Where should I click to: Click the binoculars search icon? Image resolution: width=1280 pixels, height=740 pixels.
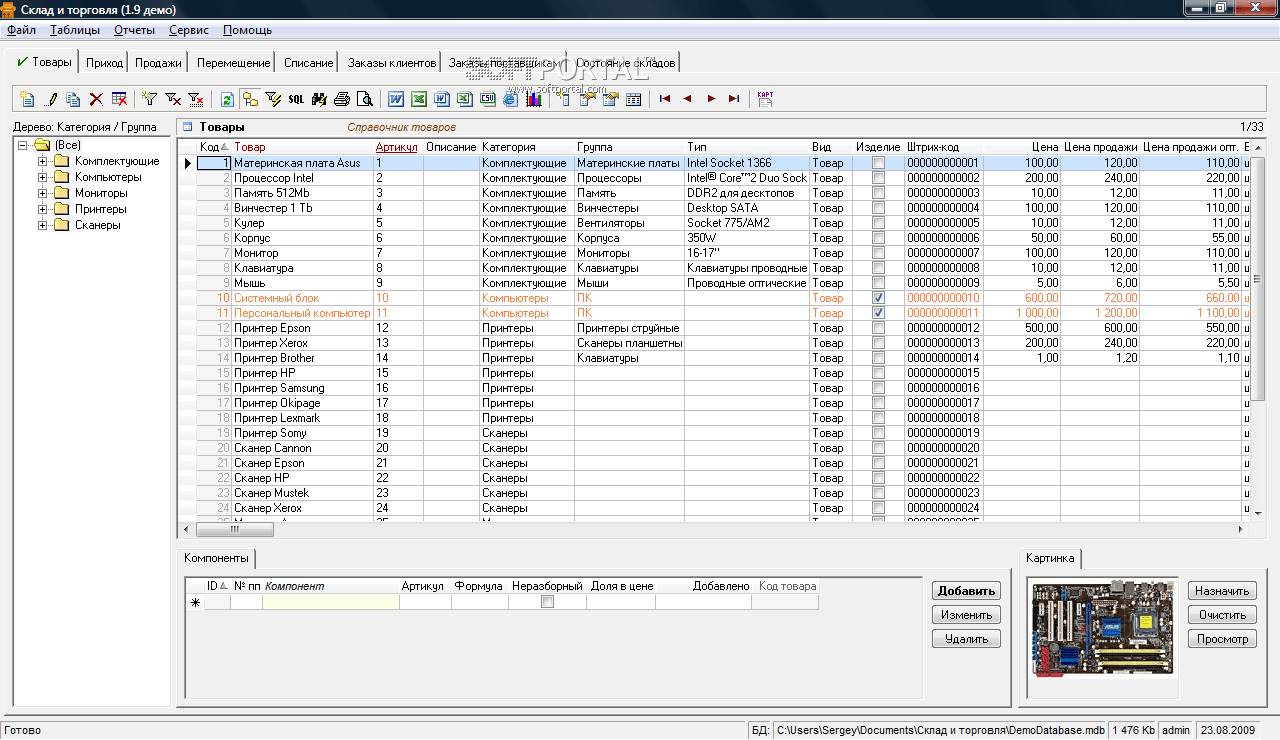coord(319,99)
